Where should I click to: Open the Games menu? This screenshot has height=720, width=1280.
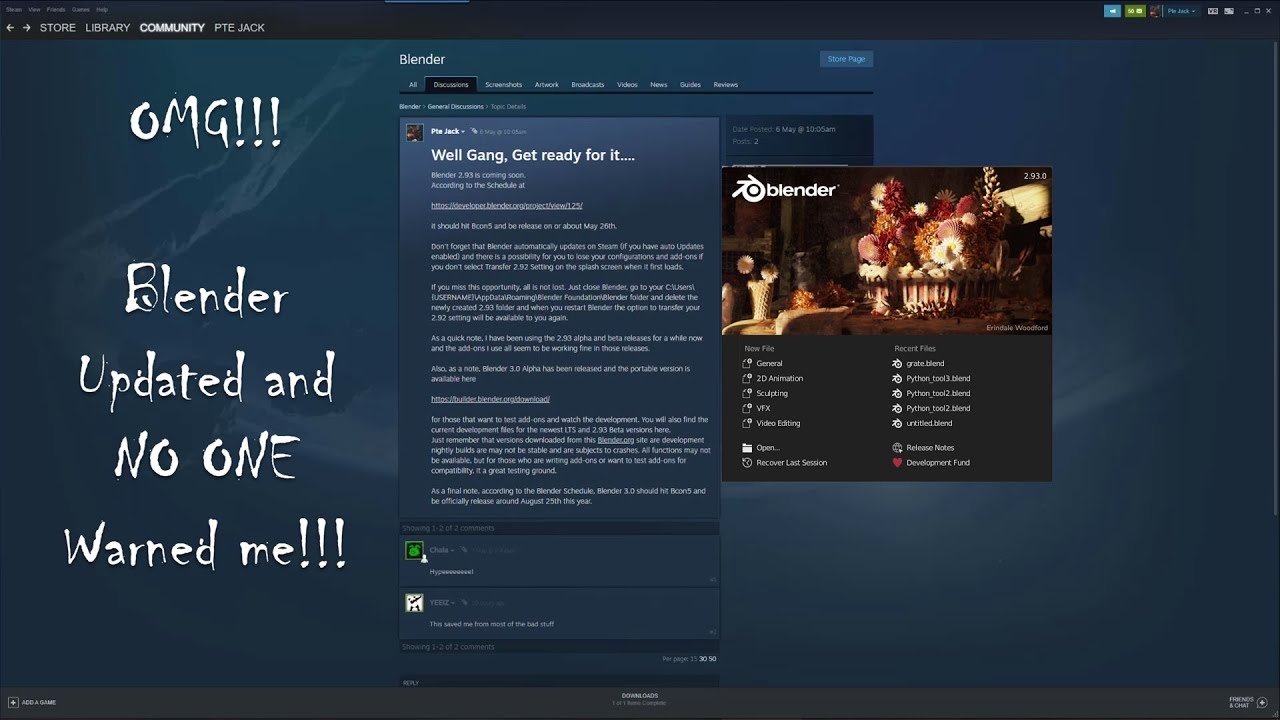pos(80,9)
